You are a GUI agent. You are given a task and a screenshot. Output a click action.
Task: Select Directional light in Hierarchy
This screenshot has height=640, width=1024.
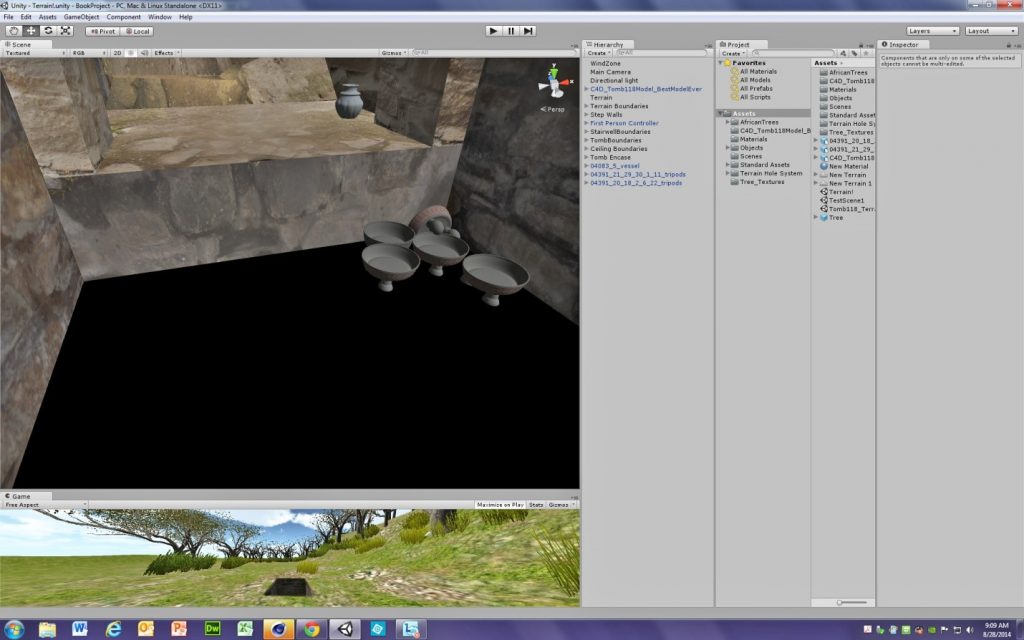click(x=614, y=80)
